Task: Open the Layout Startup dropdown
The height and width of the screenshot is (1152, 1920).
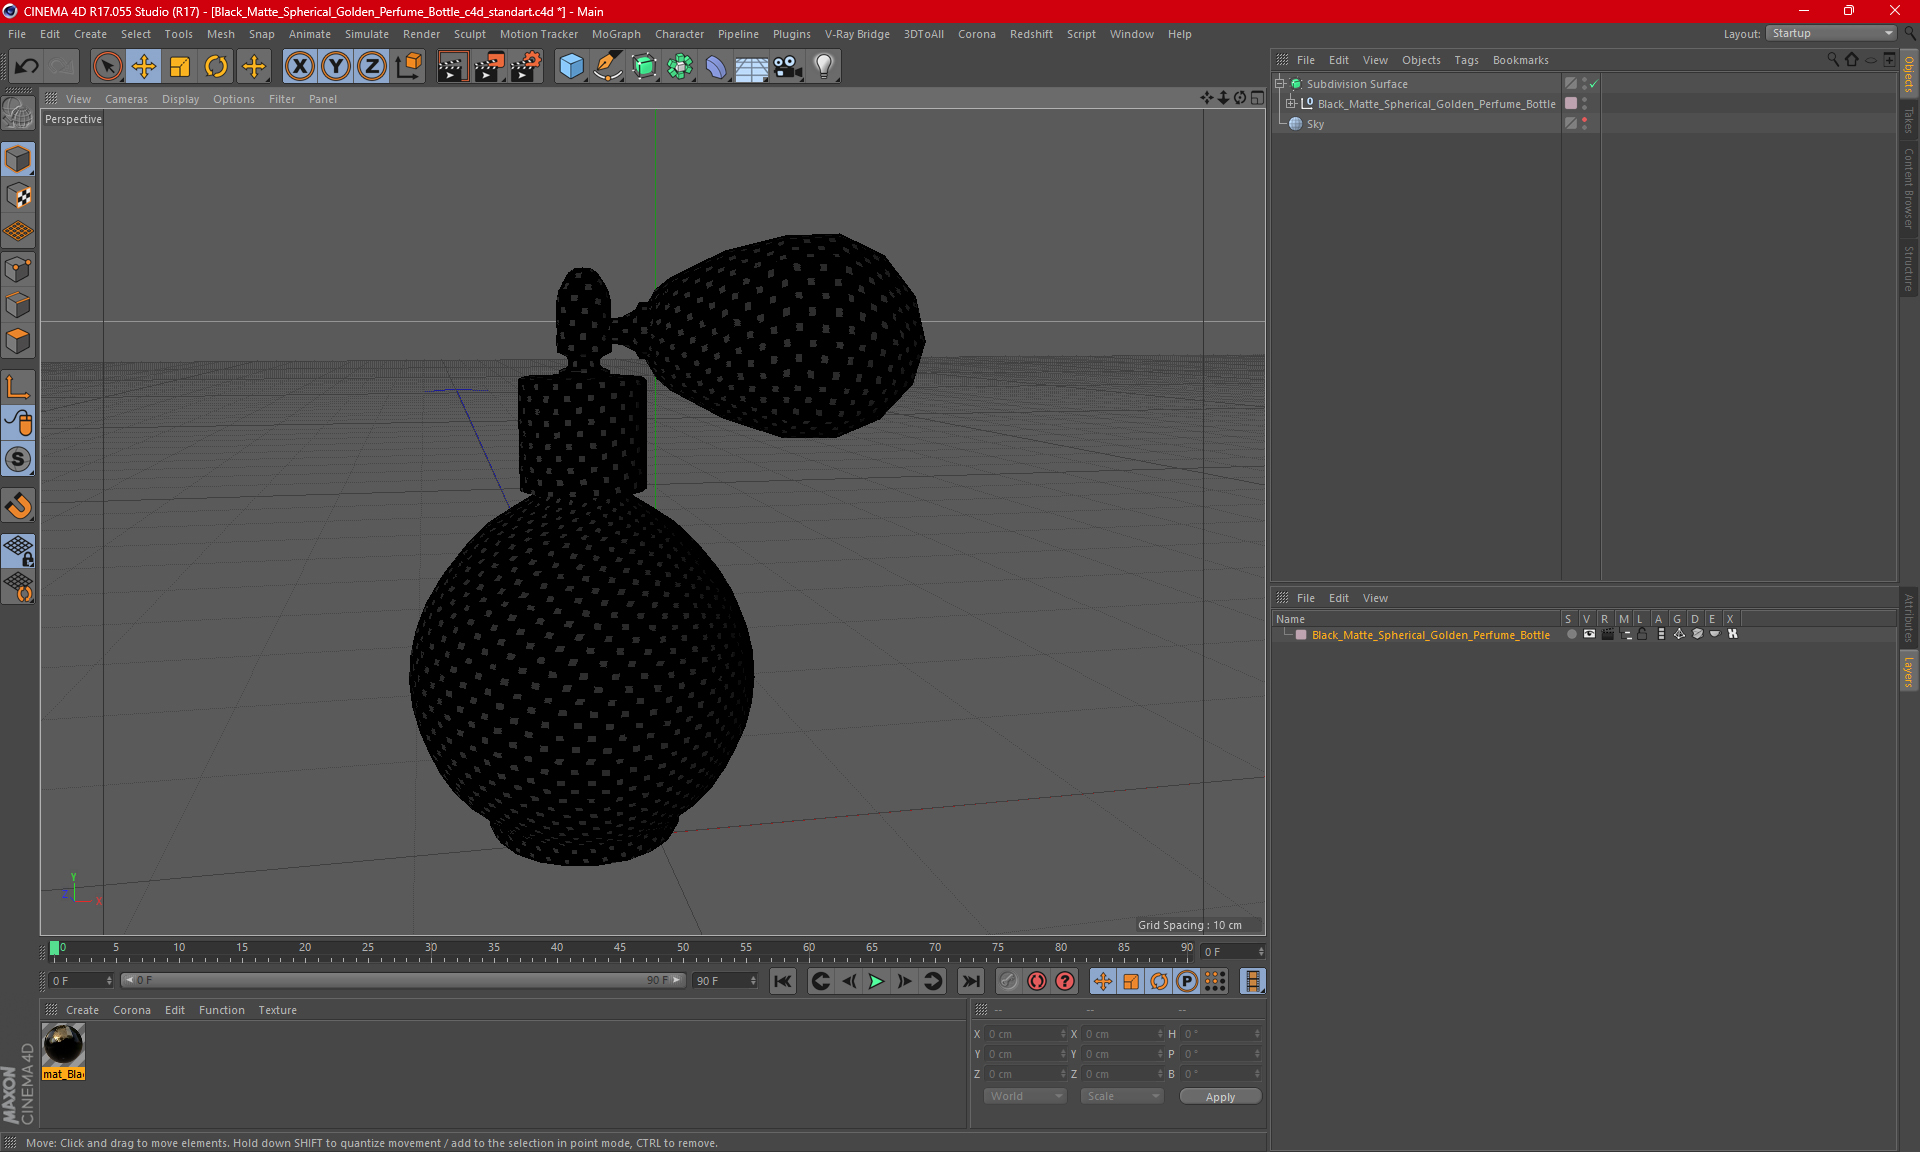Action: 1832,33
